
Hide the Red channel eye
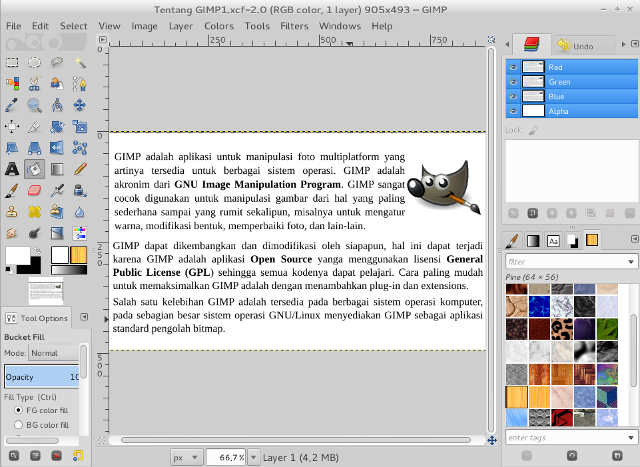point(513,67)
